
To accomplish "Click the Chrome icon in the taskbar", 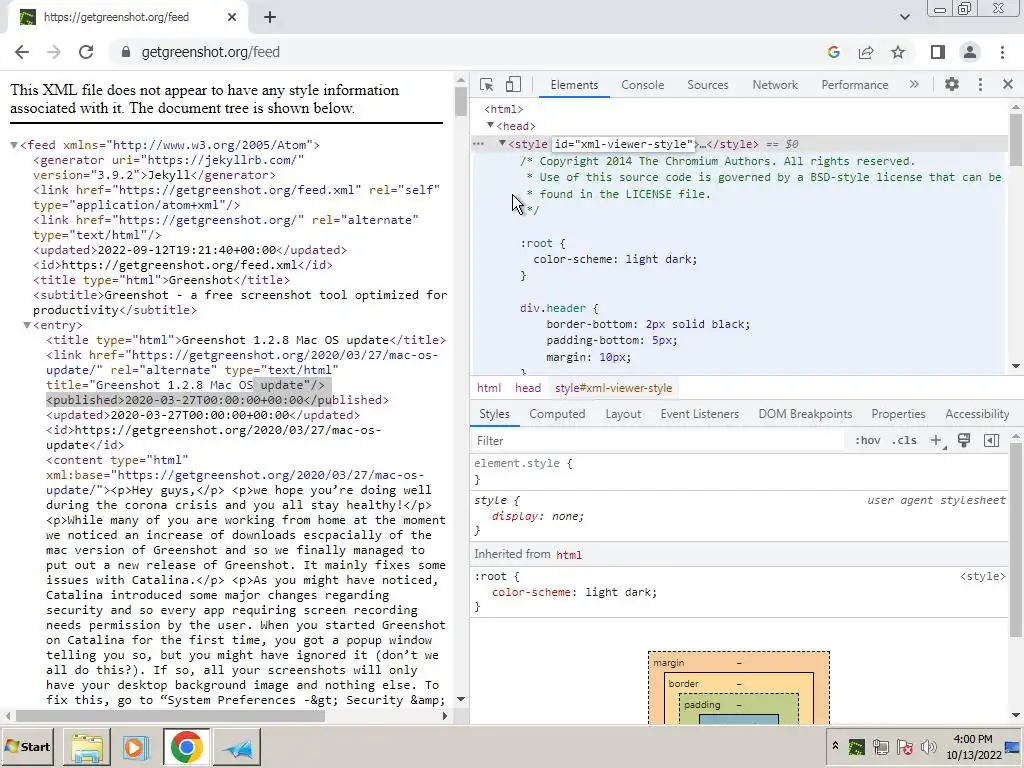I will pyautogui.click(x=186, y=747).
